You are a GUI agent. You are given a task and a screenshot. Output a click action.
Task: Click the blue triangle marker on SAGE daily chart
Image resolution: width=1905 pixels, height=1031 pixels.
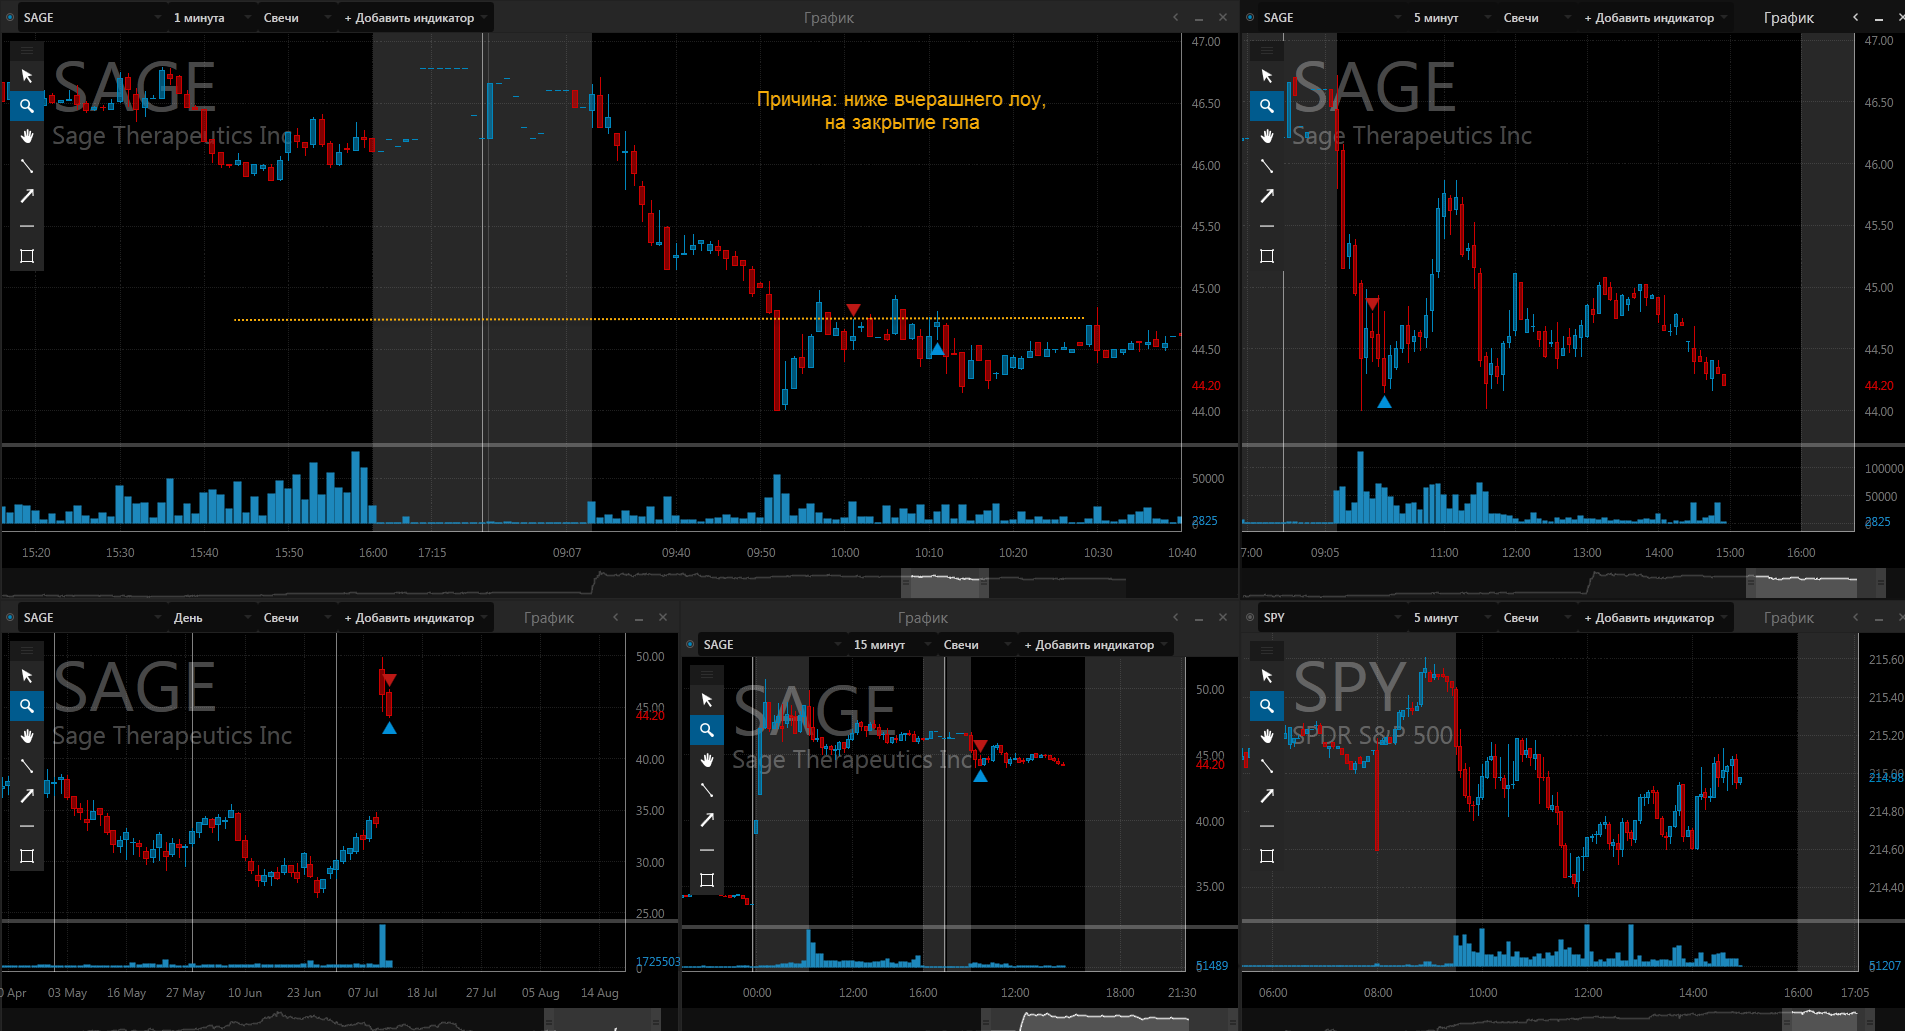click(x=390, y=728)
